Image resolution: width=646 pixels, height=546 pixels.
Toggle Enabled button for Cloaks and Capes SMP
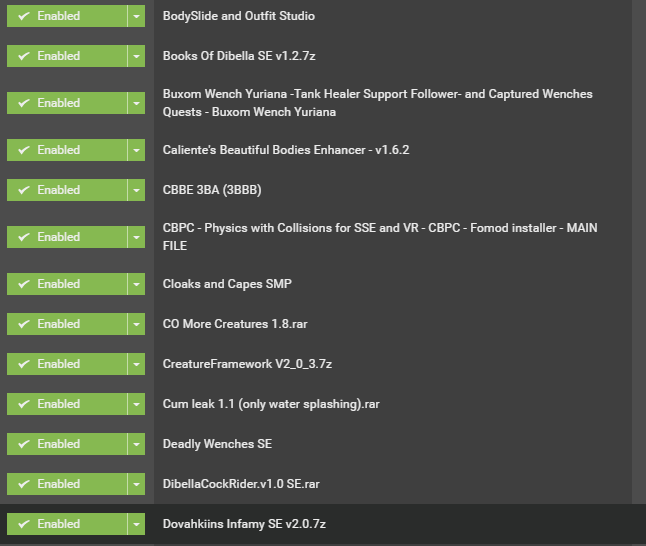(67, 284)
